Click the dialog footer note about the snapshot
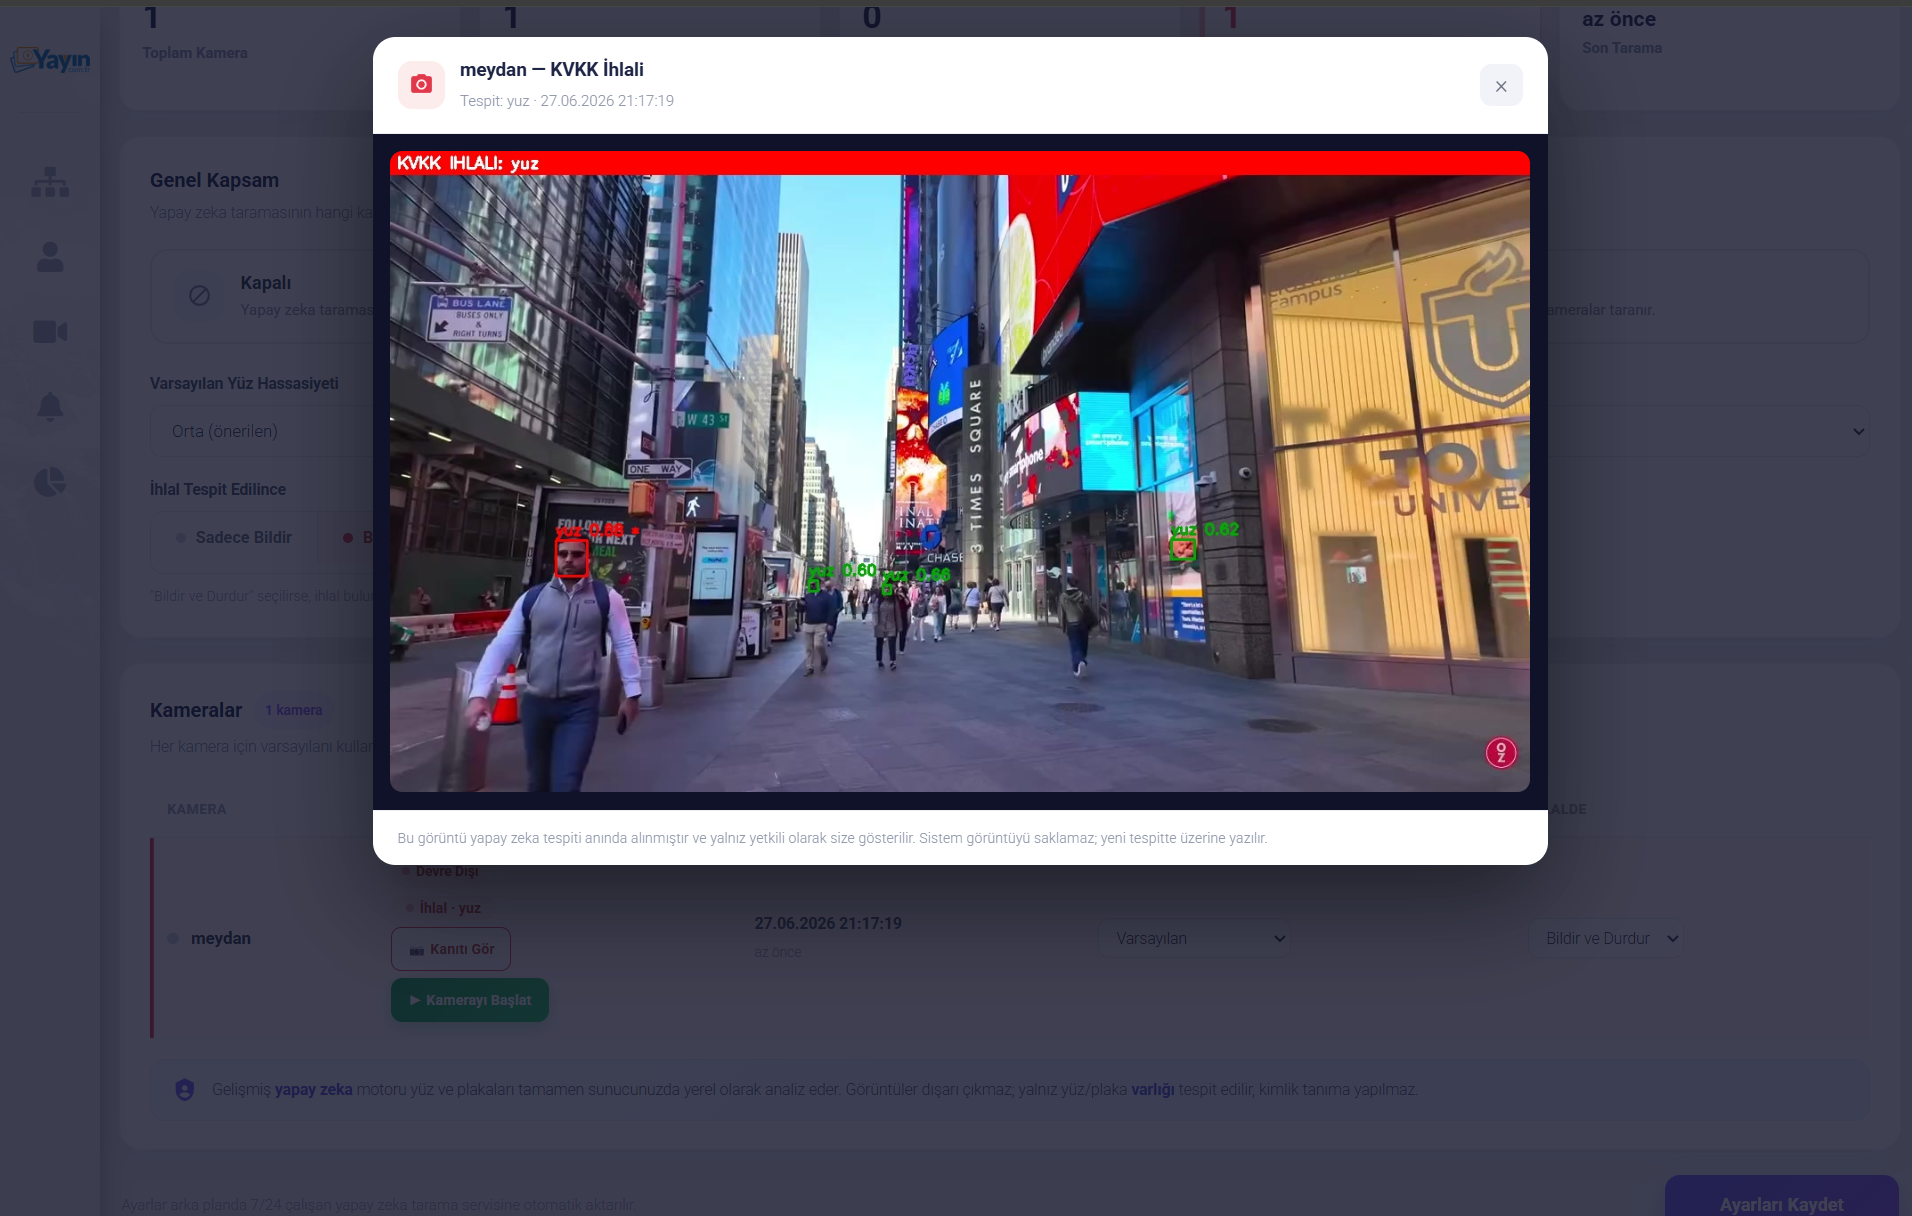The width and height of the screenshot is (1912, 1216). click(x=832, y=838)
